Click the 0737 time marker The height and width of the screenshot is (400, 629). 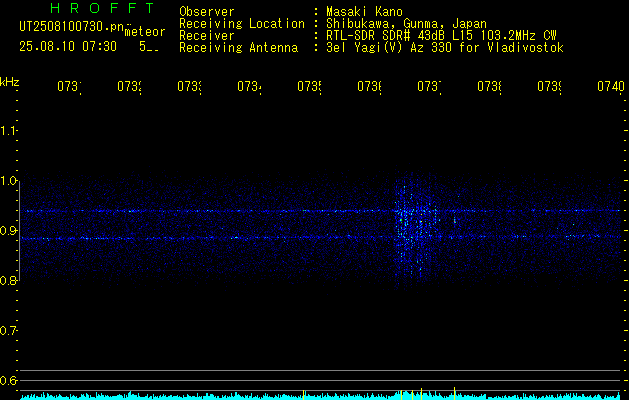click(429, 86)
